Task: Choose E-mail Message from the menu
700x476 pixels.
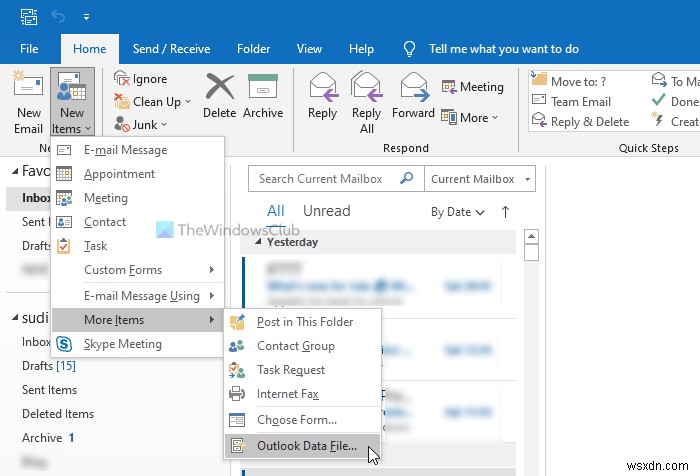Action: tap(138, 150)
